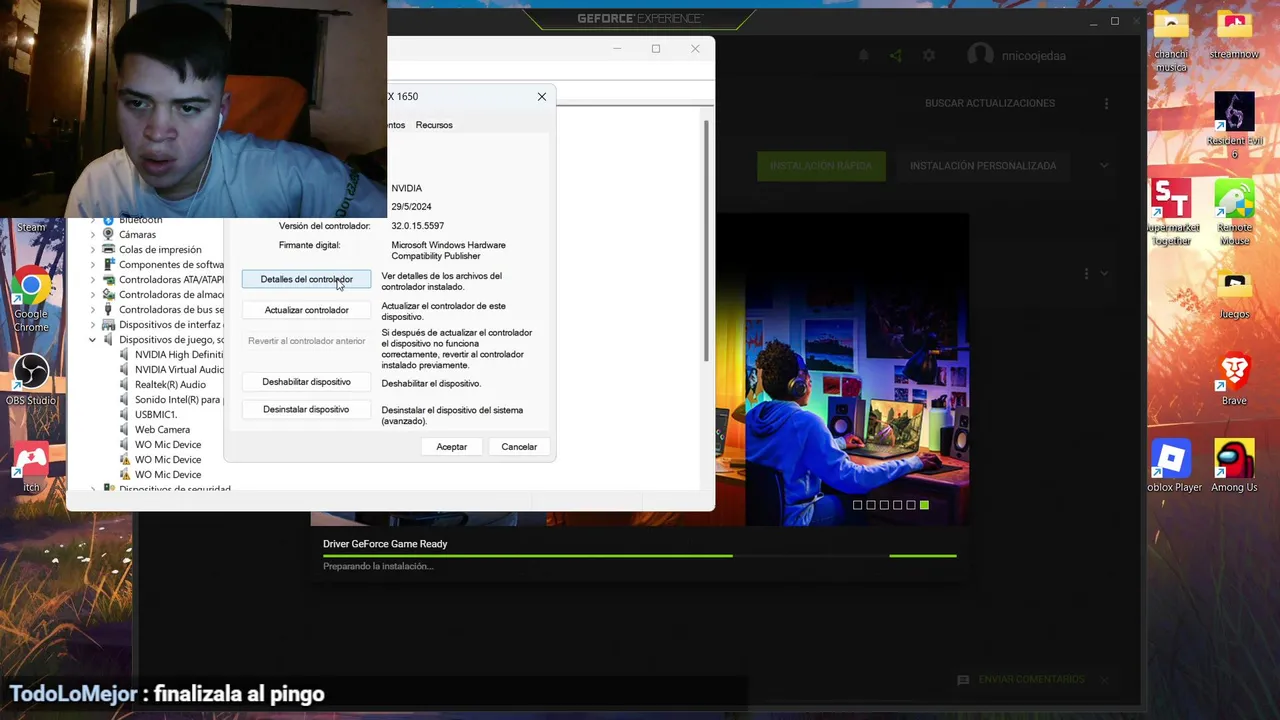This screenshot has height=720, width=1280.
Task: Launch Supermarket Together shortcut
Action: coord(1171,213)
